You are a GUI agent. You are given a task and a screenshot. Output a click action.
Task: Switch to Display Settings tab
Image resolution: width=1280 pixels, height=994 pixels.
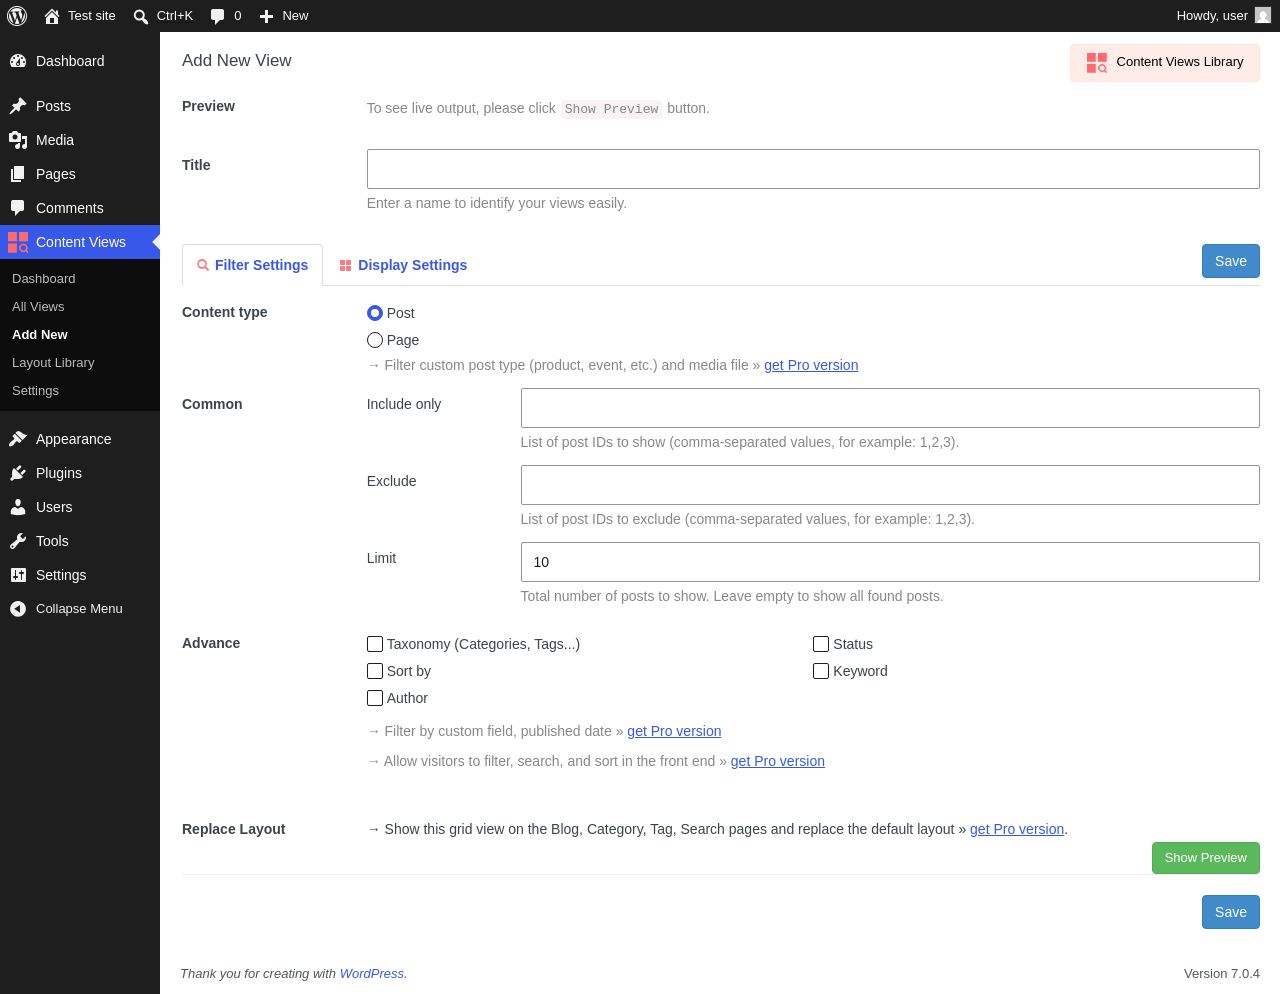coord(403,265)
